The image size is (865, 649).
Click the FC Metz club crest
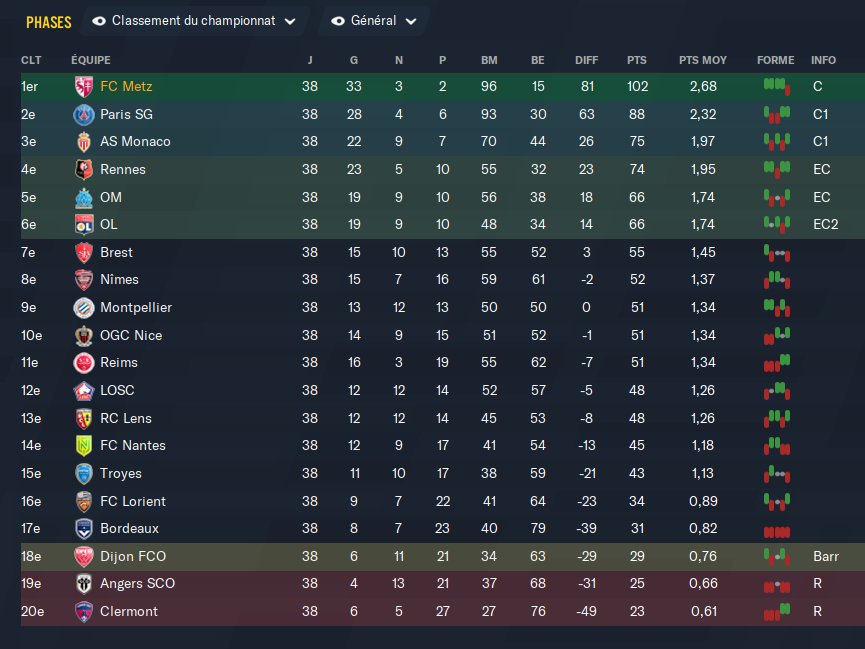tap(83, 87)
